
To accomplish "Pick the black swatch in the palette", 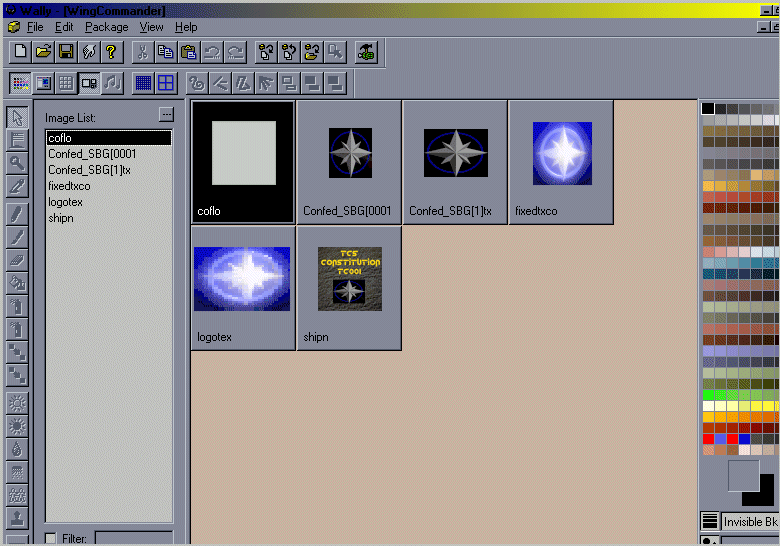I will pos(708,108).
